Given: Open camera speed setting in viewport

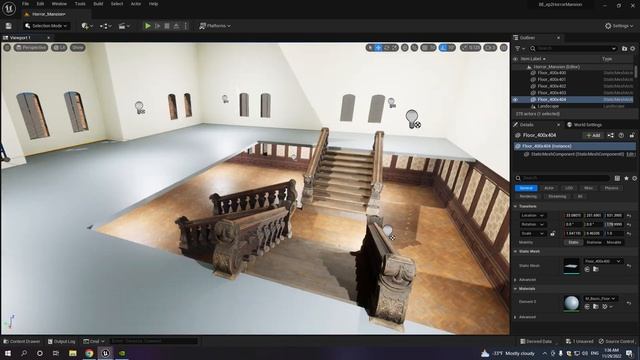Looking at the screenshot, I should coord(490,48).
